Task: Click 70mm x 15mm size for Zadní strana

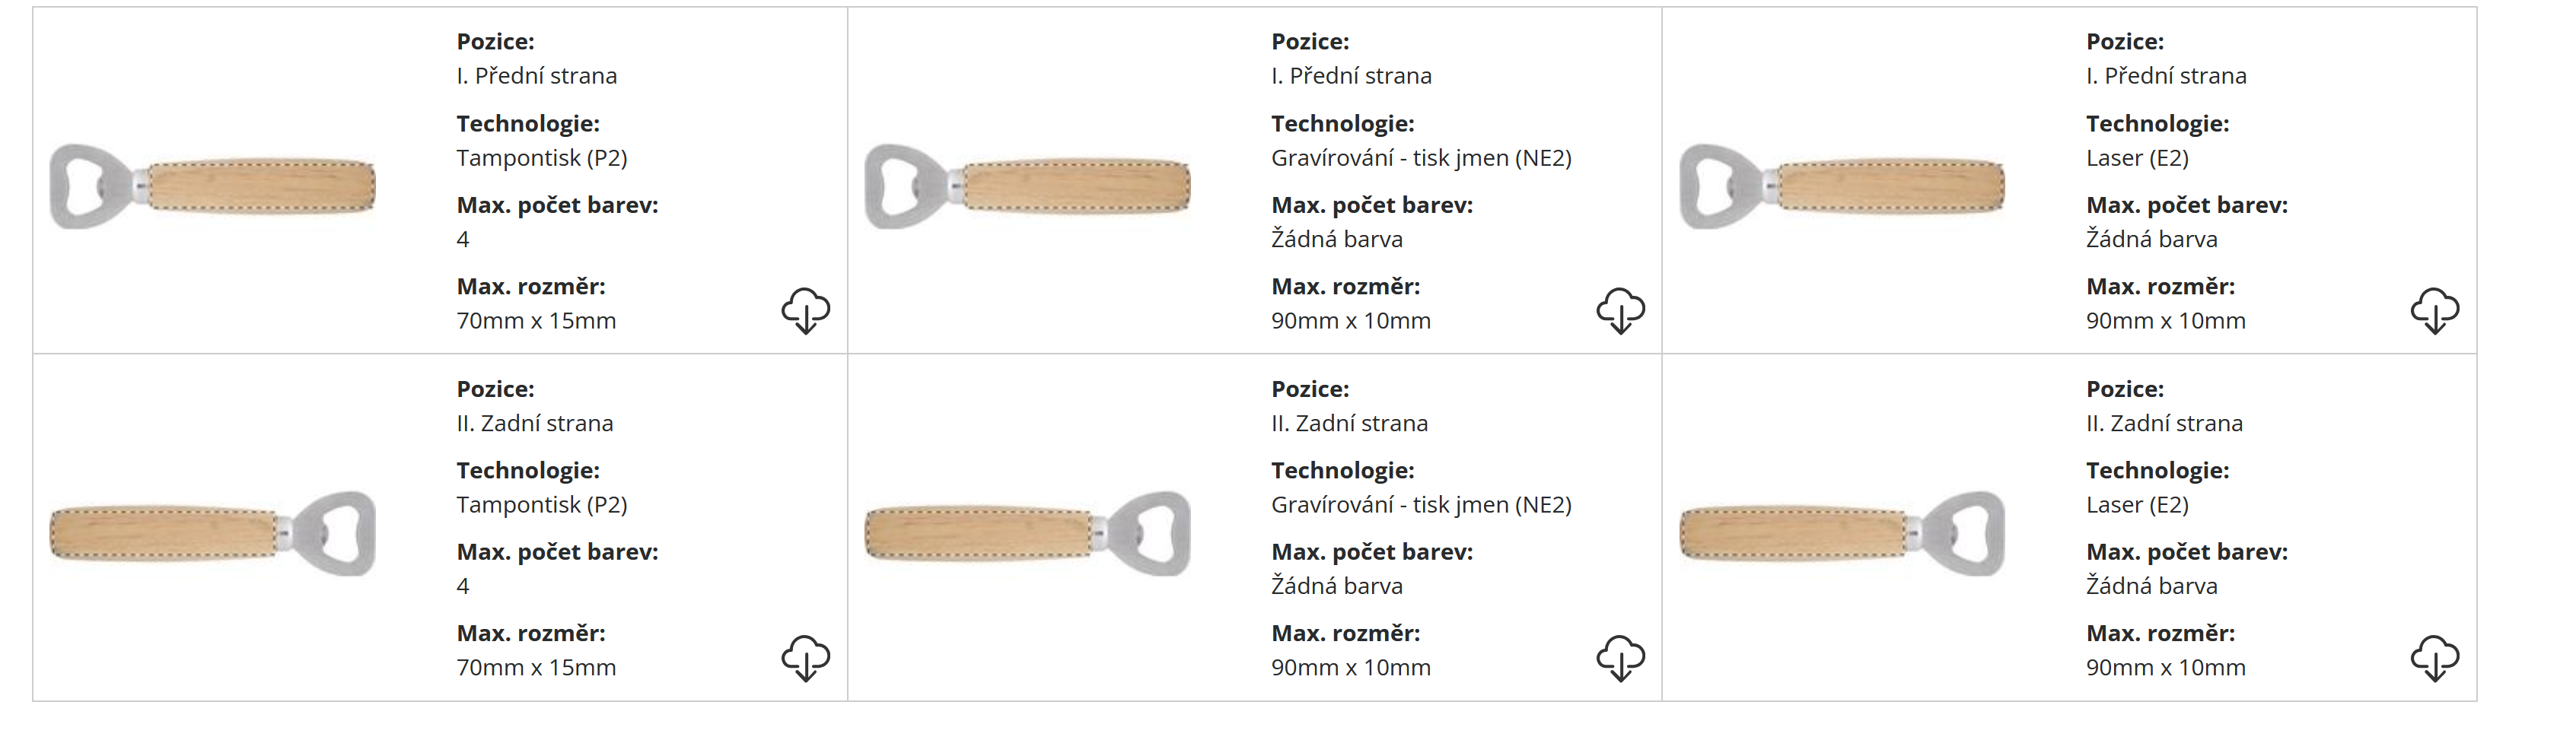Action: (x=536, y=667)
